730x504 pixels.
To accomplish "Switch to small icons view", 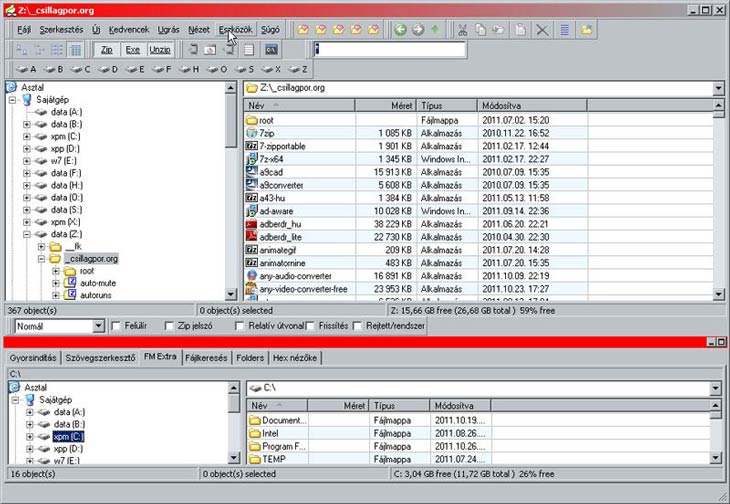I will pos(40,49).
